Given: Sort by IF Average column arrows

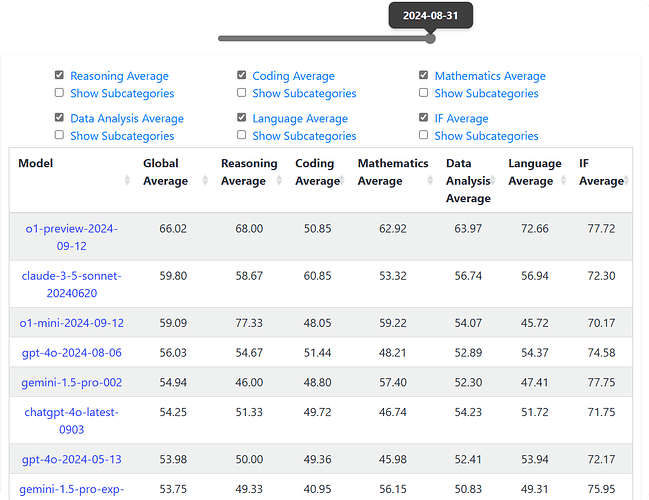Looking at the screenshot, I should [x=626, y=180].
